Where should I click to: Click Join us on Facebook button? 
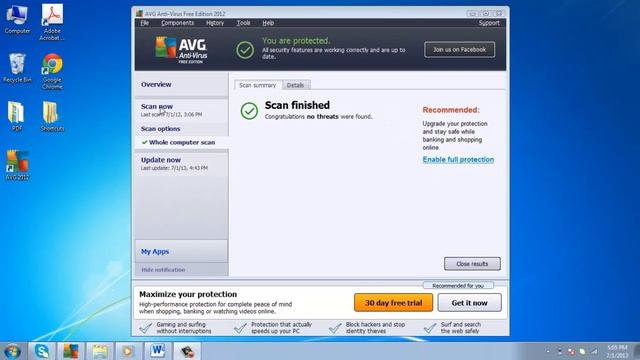[x=460, y=49]
